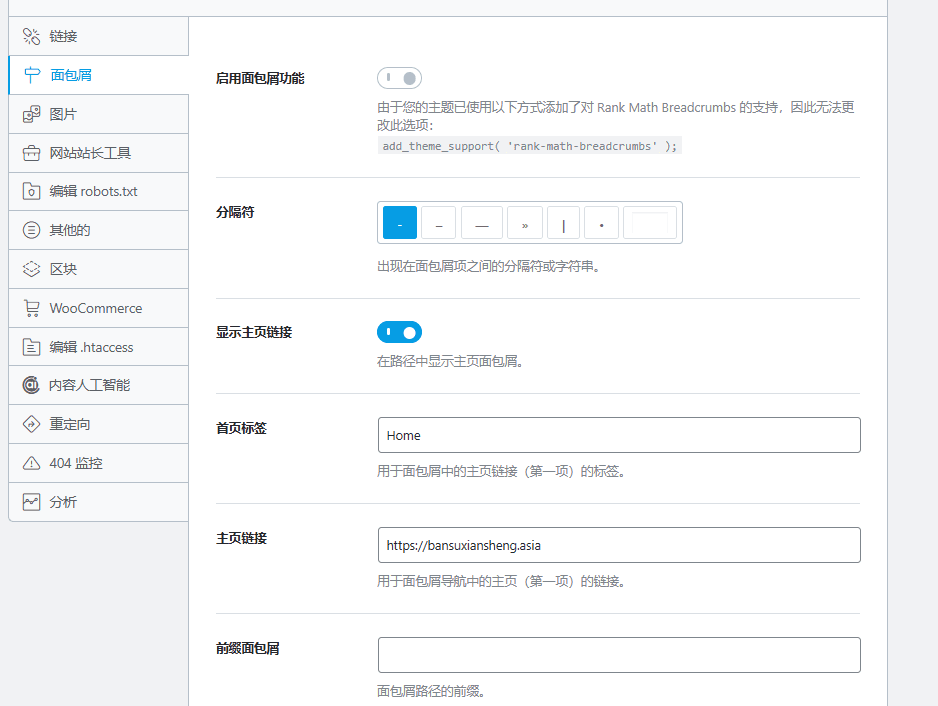The height and width of the screenshot is (706, 938).
Task: Click the circled lines icon beside 其他的
Action: 32,230
